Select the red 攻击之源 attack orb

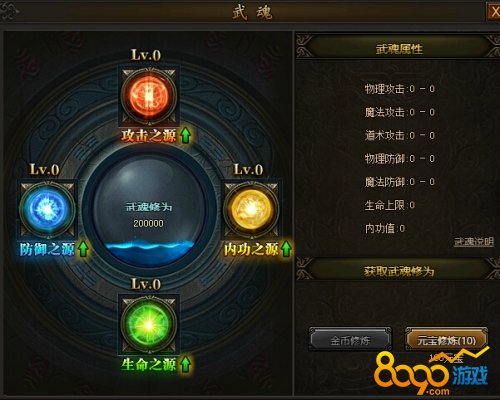149,95
